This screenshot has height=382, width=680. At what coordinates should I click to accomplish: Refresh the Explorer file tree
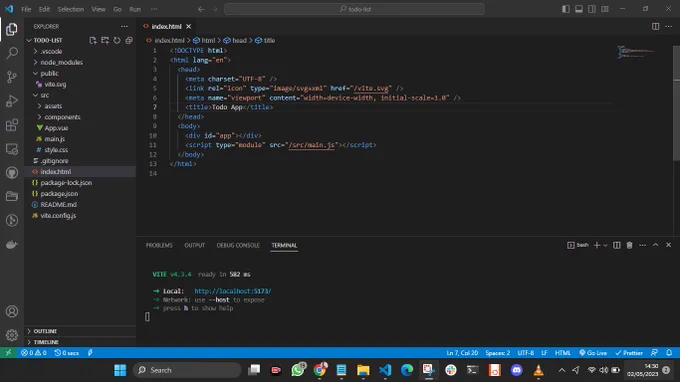pyautogui.click(x=117, y=40)
